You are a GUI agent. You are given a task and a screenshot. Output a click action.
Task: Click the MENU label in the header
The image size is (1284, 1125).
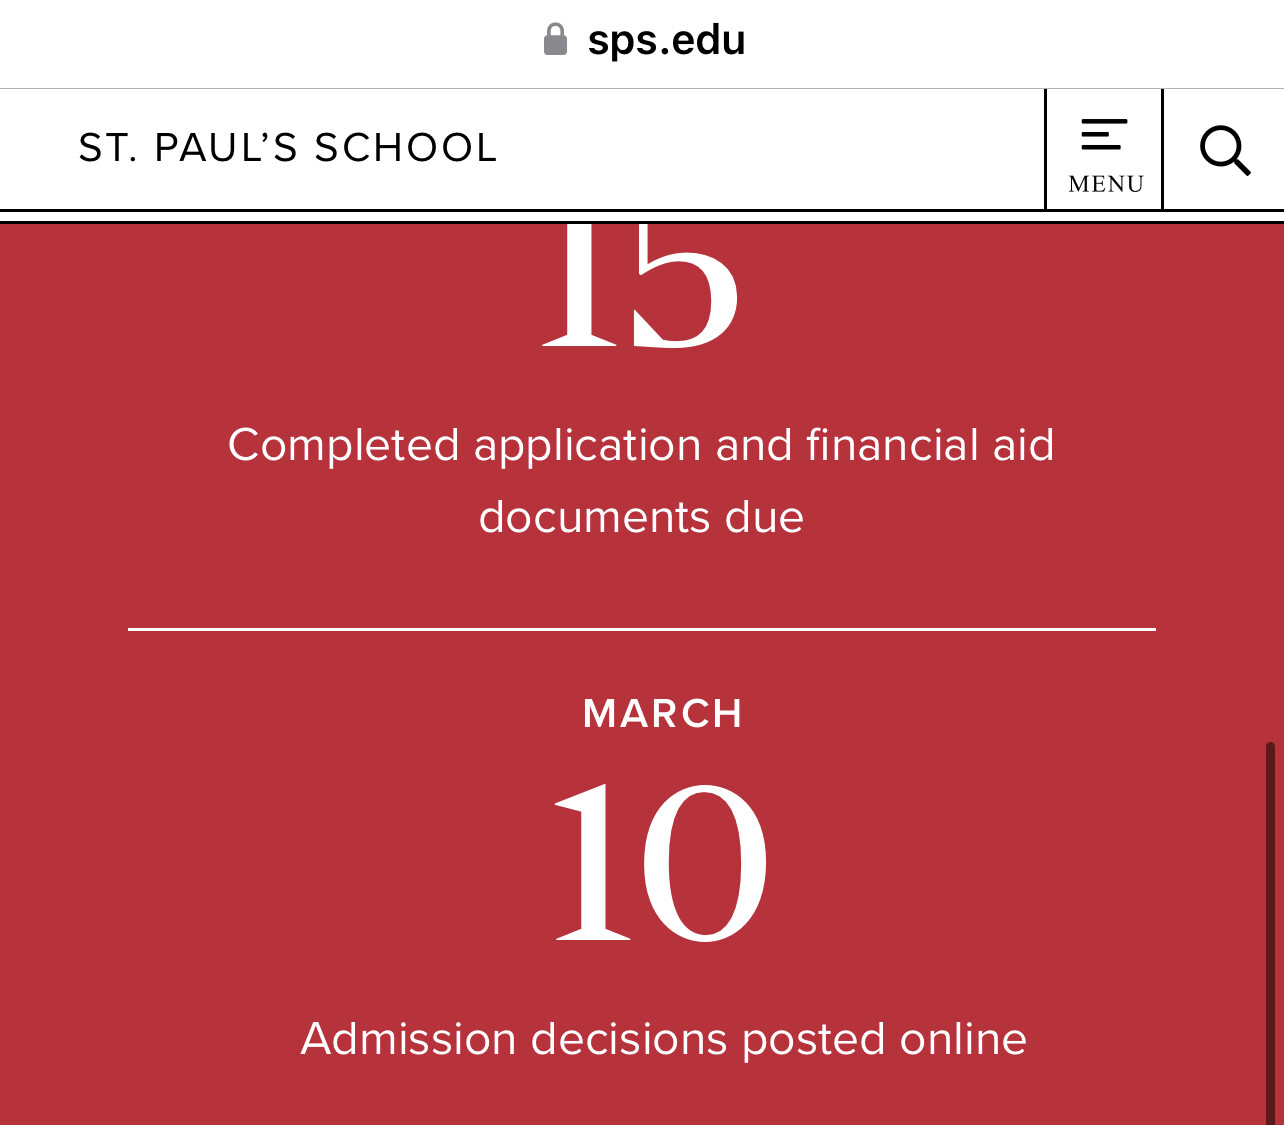tap(1105, 184)
